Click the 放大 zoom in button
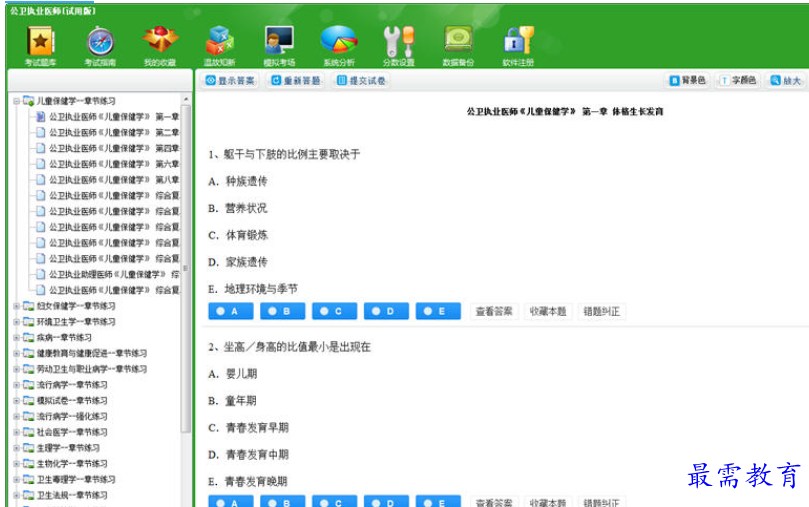The image size is (809, 507). tap(785, 80)
